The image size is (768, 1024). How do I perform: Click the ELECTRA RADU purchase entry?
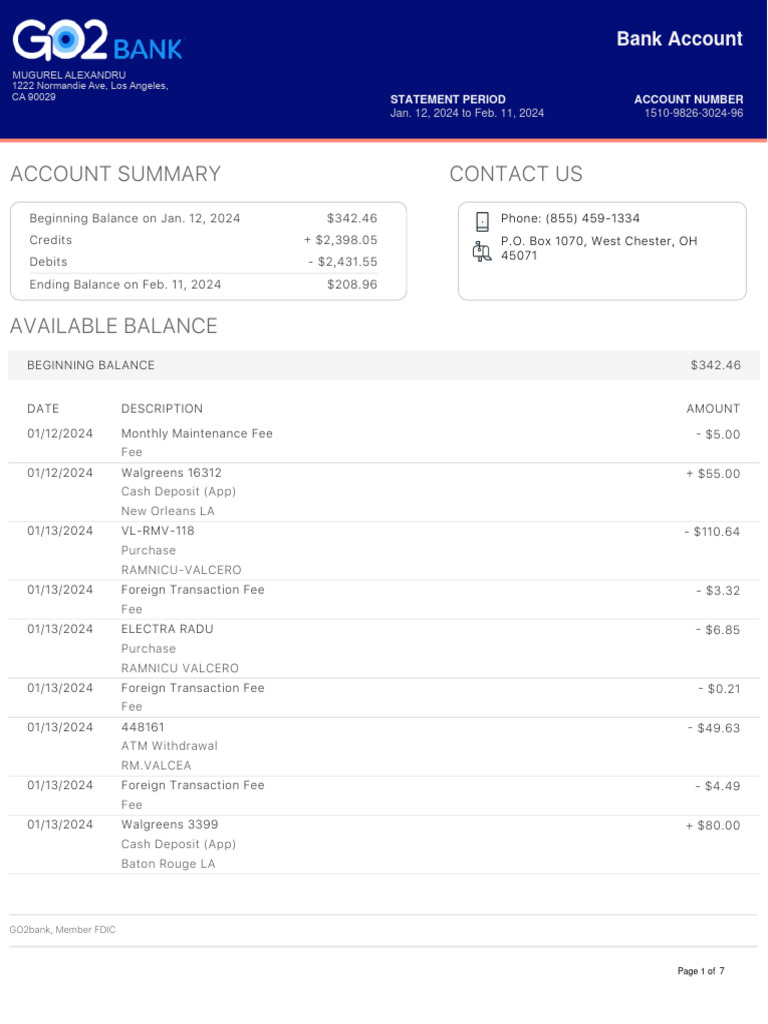coord(167,629)
